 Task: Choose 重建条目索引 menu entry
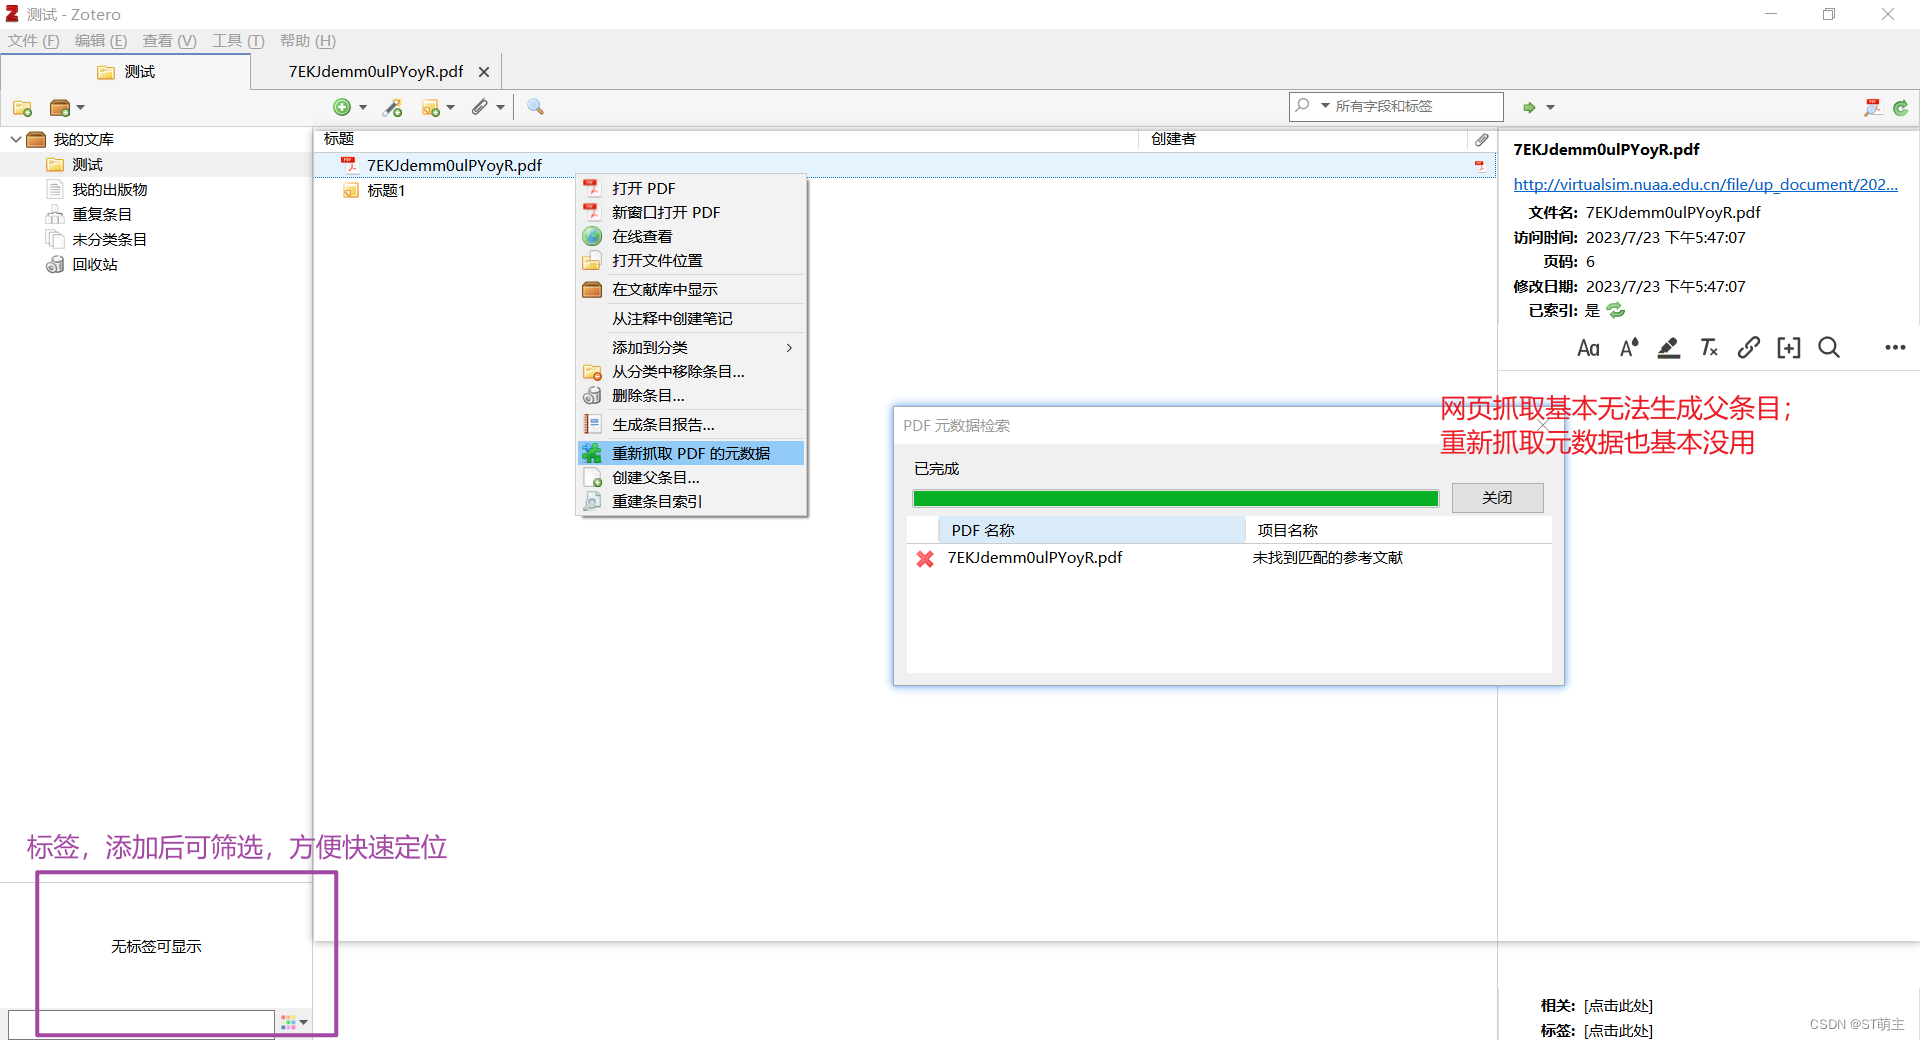tap(691, 501)
